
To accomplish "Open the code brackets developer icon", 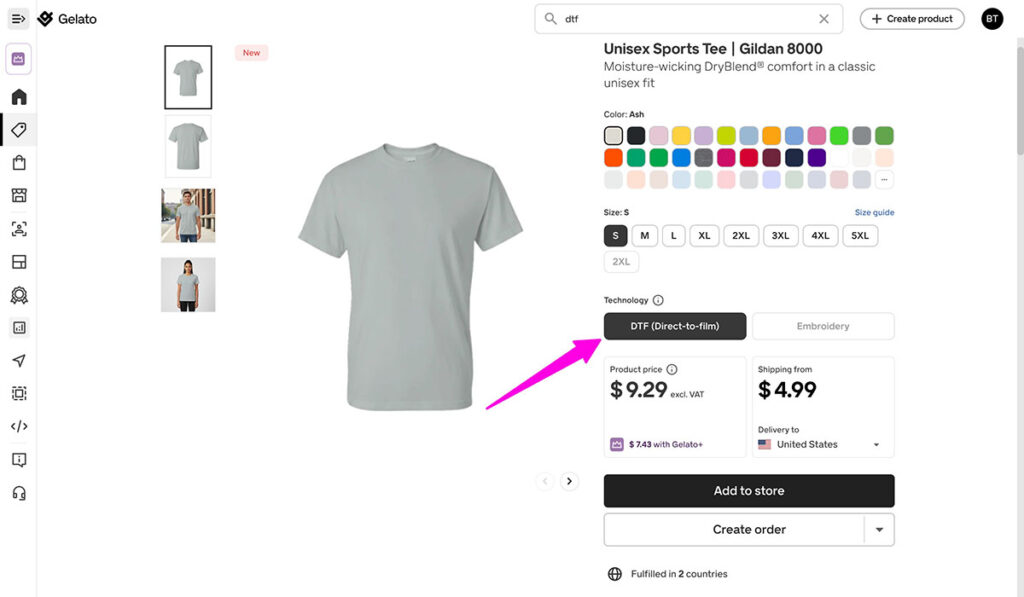I will (x=19, y=426).
